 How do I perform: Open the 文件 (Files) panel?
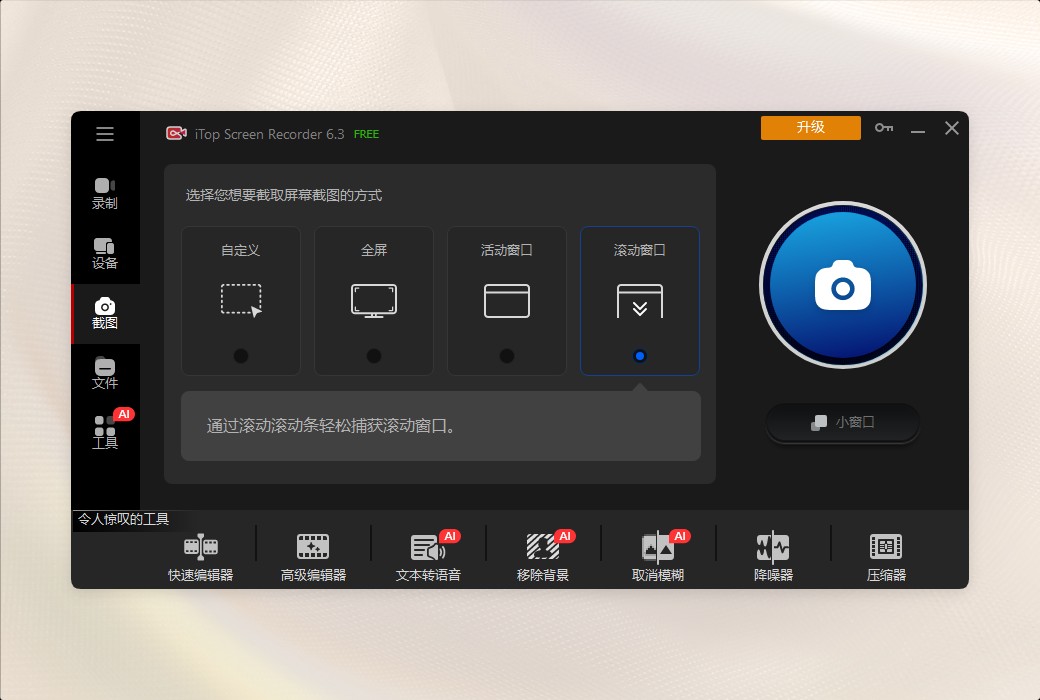point(105,374)
